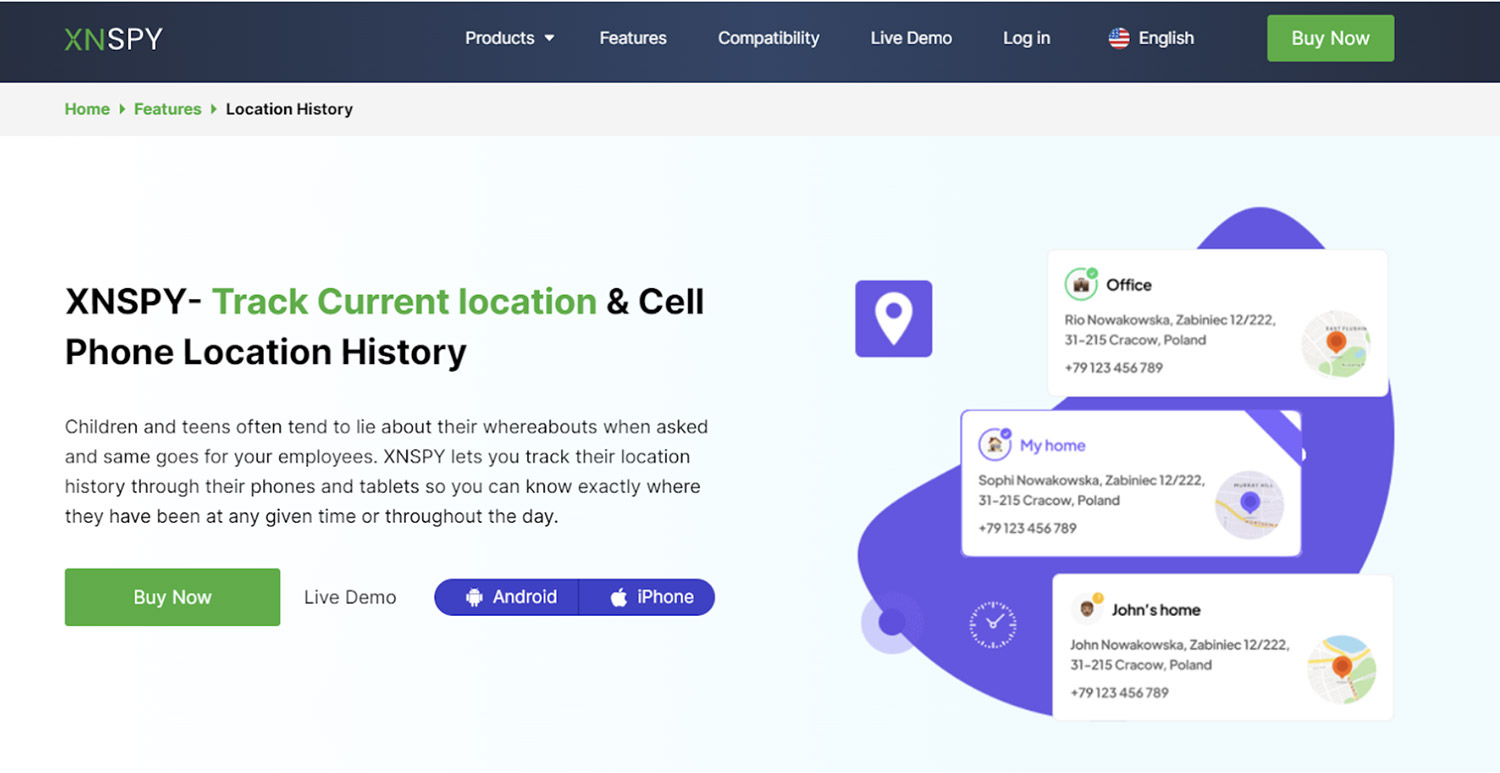The image size is (1500, 773).
Task: Click the My home card title
Action: tap(1052, 445)
